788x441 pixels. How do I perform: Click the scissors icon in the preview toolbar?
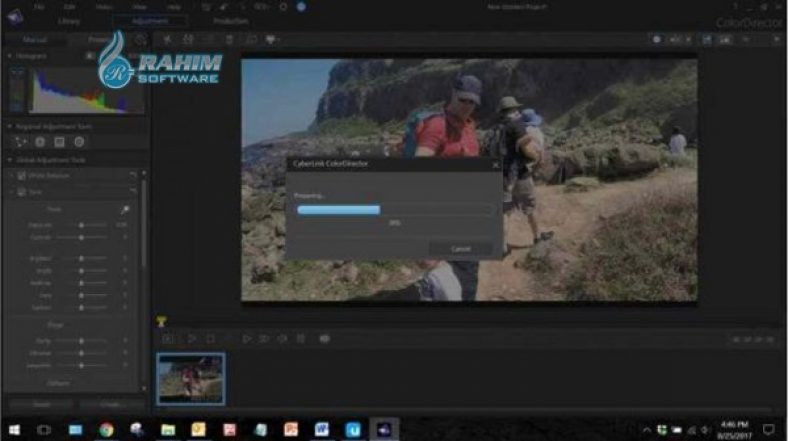pyautogui.click(x=167, y=39)
